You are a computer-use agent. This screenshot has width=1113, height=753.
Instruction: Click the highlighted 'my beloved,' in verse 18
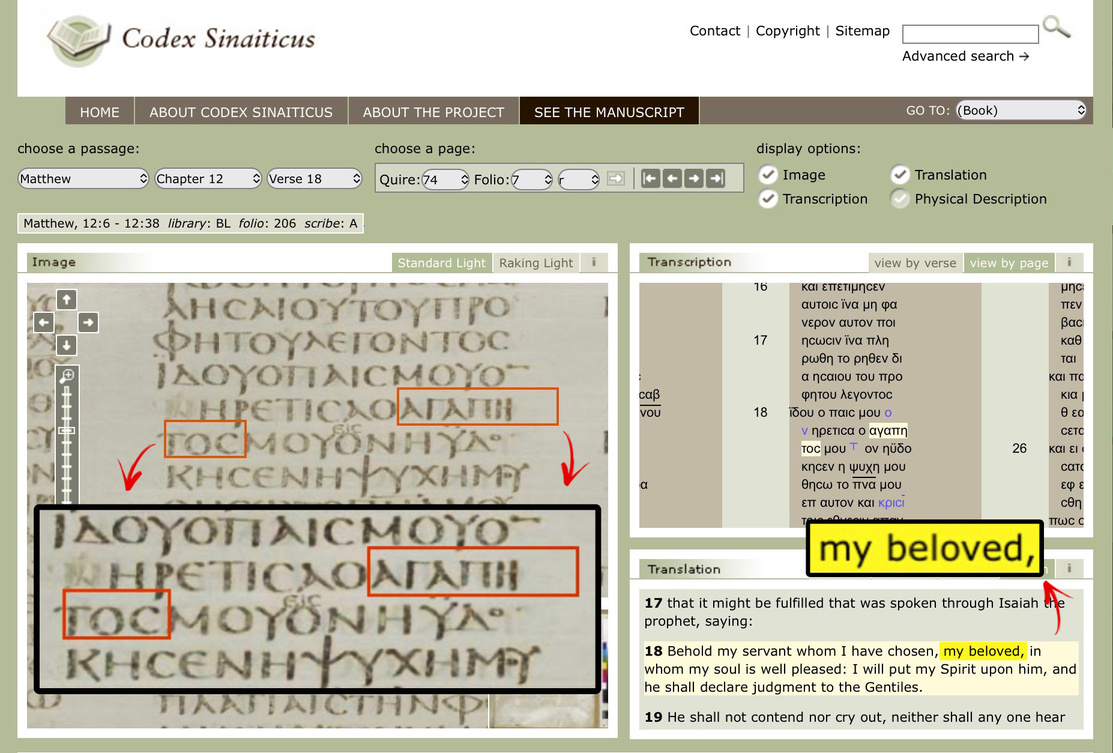point(984,651)
